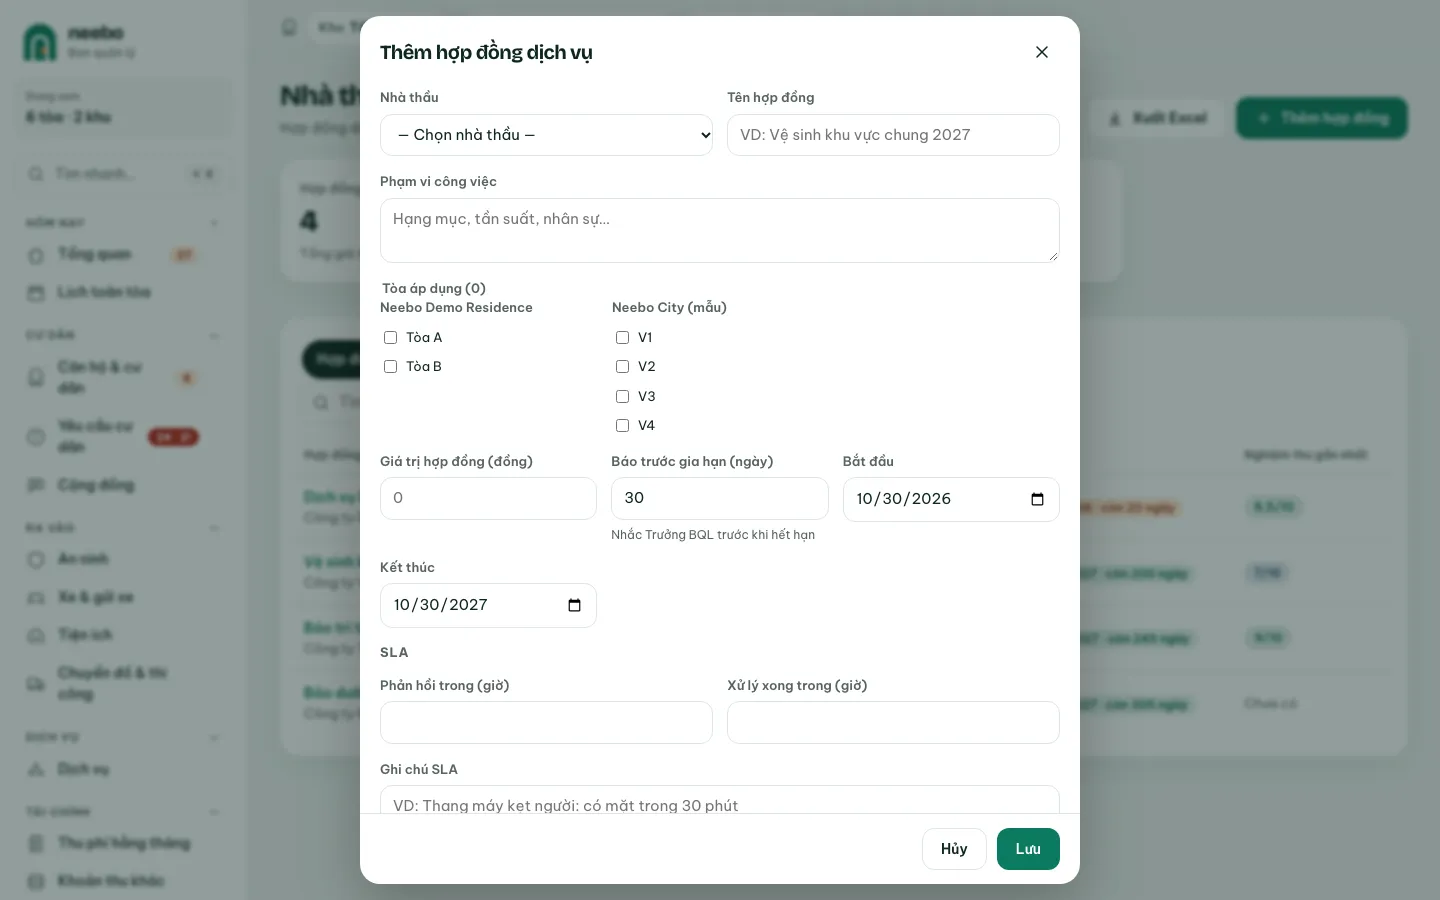The height and width of the screenshot is (900, 1440).
Task: Click the Tòa áp dụng (0) label
Action: point(434,288)
